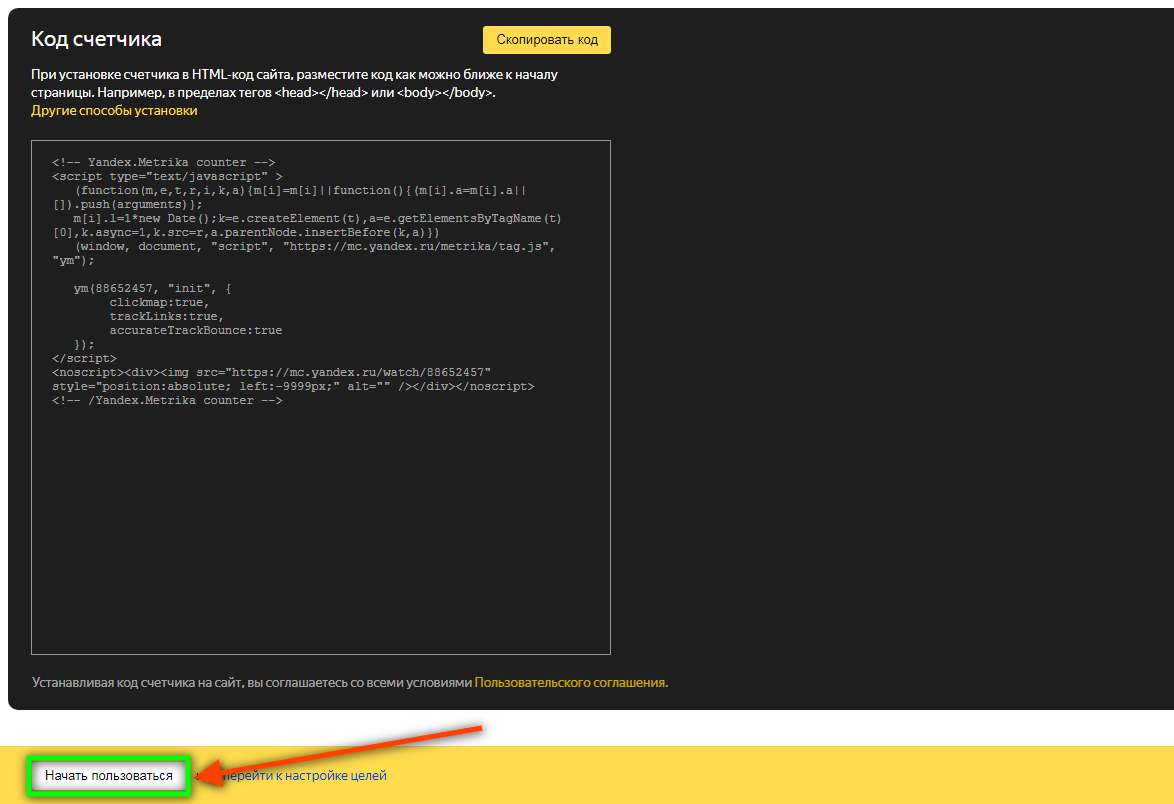Click the "clickmap:true," code line

(x=159, y=302)
